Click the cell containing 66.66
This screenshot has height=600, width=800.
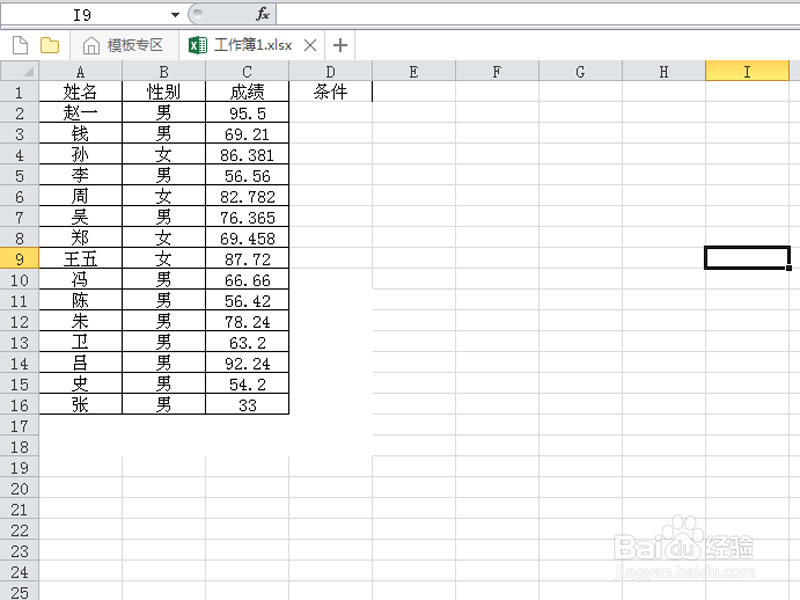point(247,280)
